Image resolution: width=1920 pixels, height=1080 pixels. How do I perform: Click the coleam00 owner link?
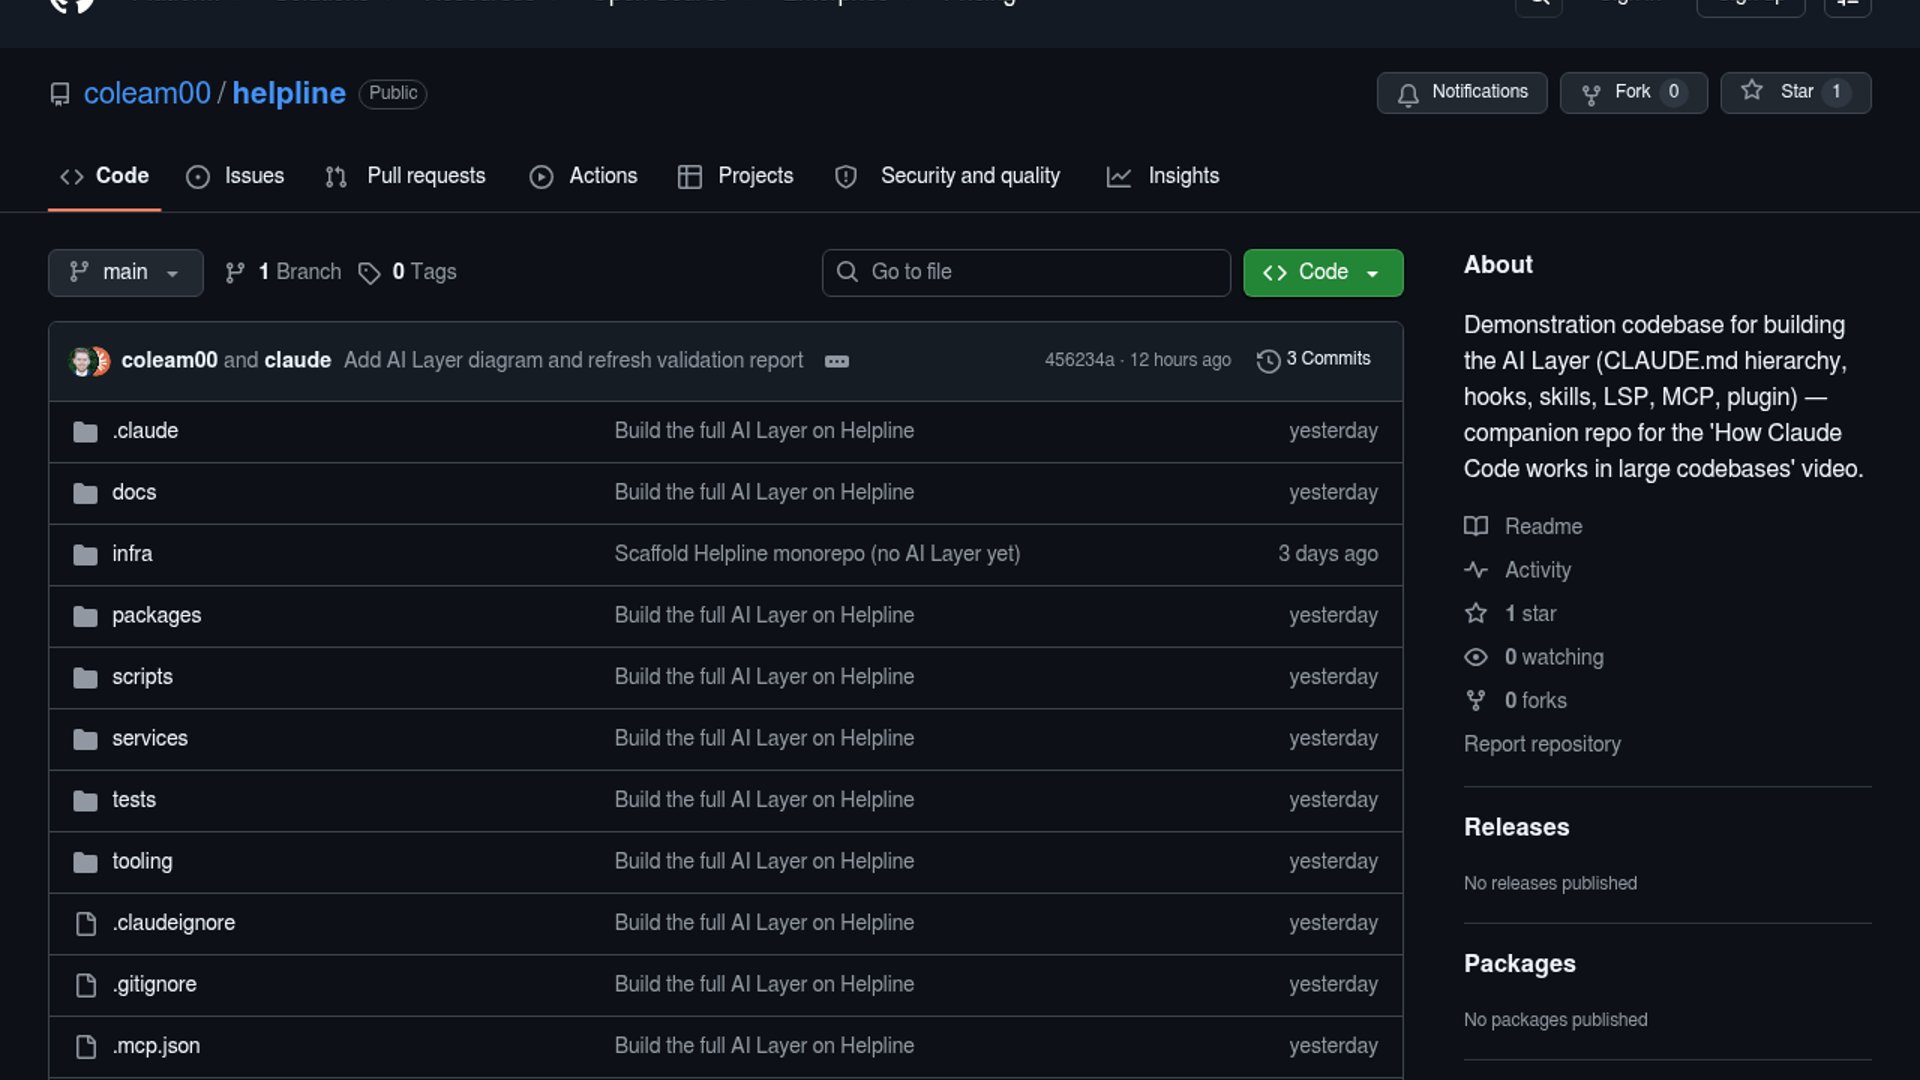coord(147,93)
